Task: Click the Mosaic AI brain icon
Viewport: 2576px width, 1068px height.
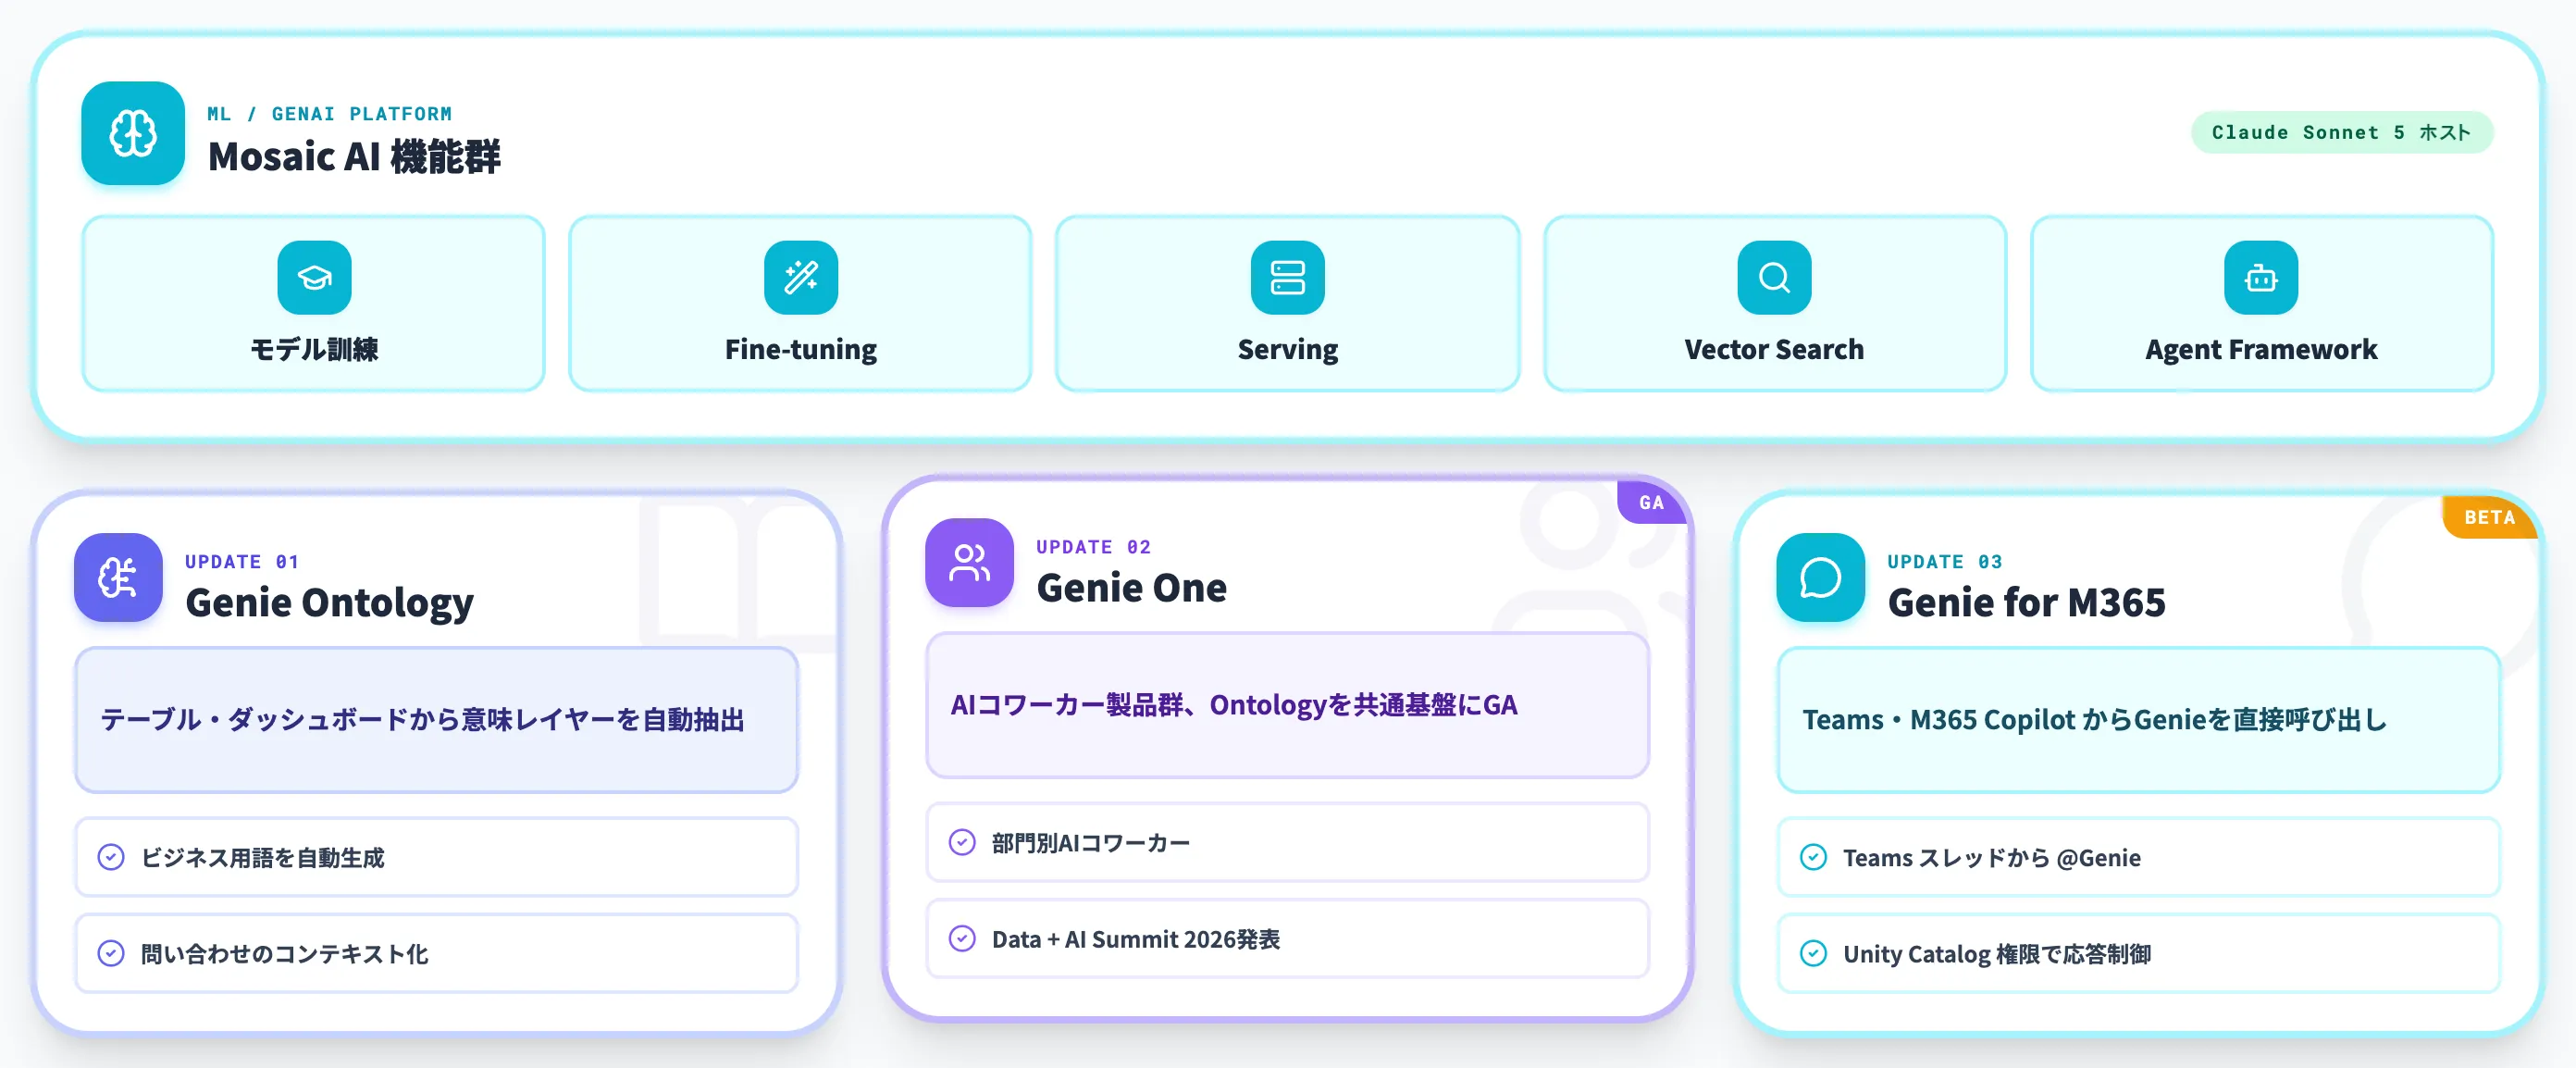Action: click(x=133, y=133)
